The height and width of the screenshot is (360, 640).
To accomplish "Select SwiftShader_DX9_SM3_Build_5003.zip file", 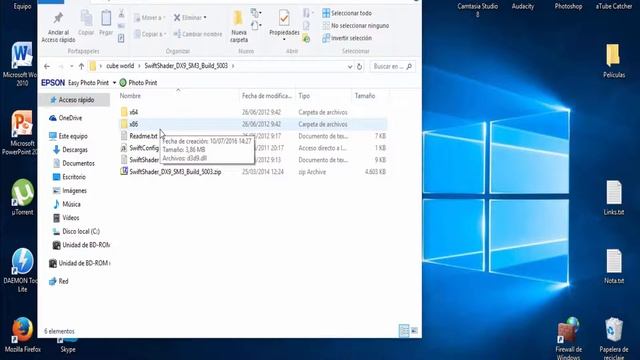I will 171,172.
